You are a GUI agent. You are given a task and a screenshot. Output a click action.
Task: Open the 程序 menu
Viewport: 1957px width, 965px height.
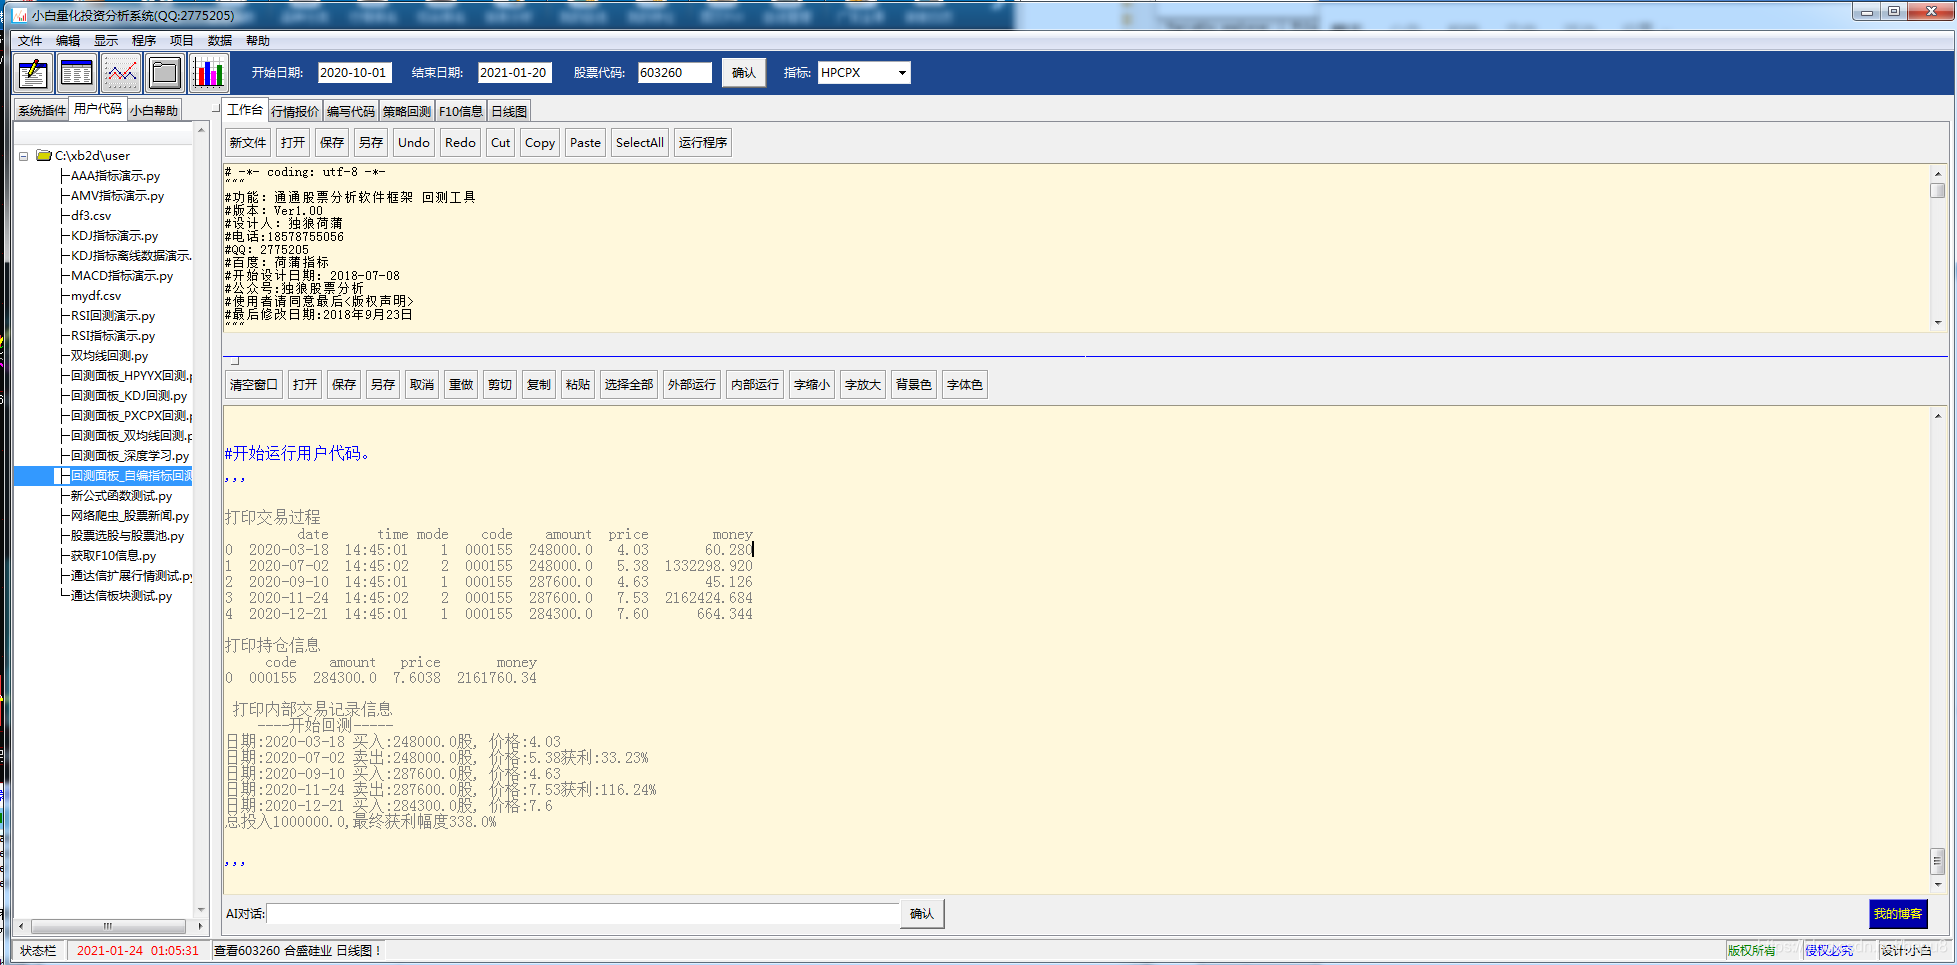pos(144,41)
